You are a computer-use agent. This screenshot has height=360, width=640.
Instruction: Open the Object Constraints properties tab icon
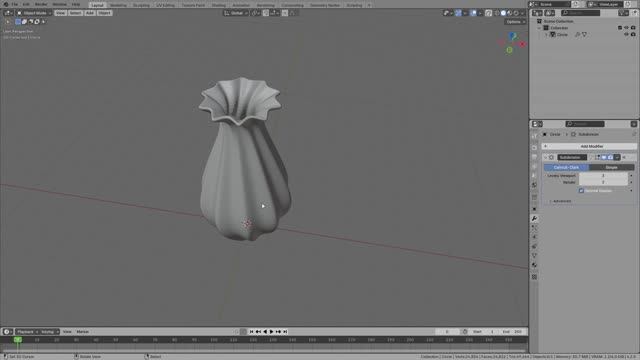pyautogui.click(x=534, y=247)
